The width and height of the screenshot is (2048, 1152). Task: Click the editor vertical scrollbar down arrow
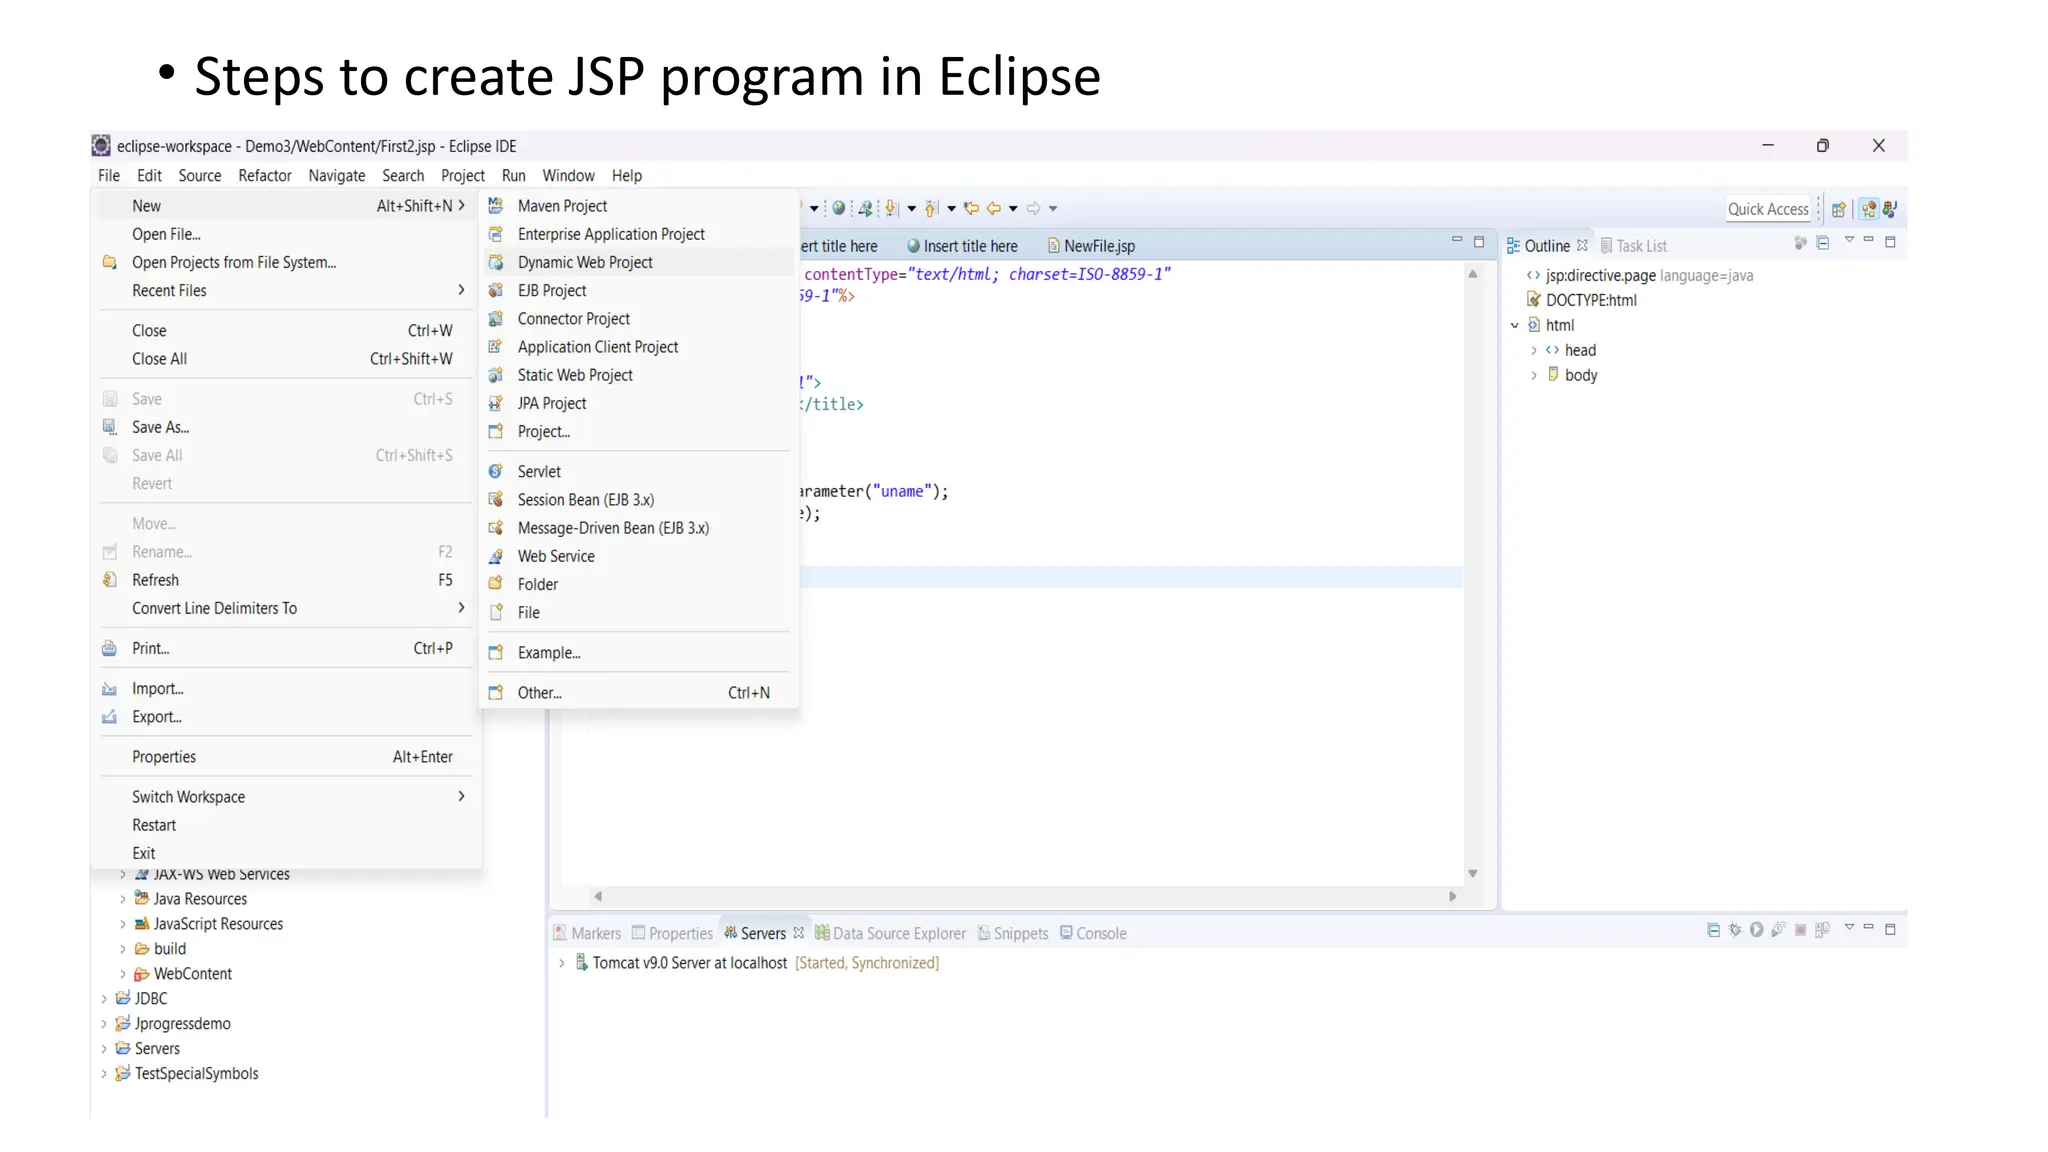[x=1472, y=874]
